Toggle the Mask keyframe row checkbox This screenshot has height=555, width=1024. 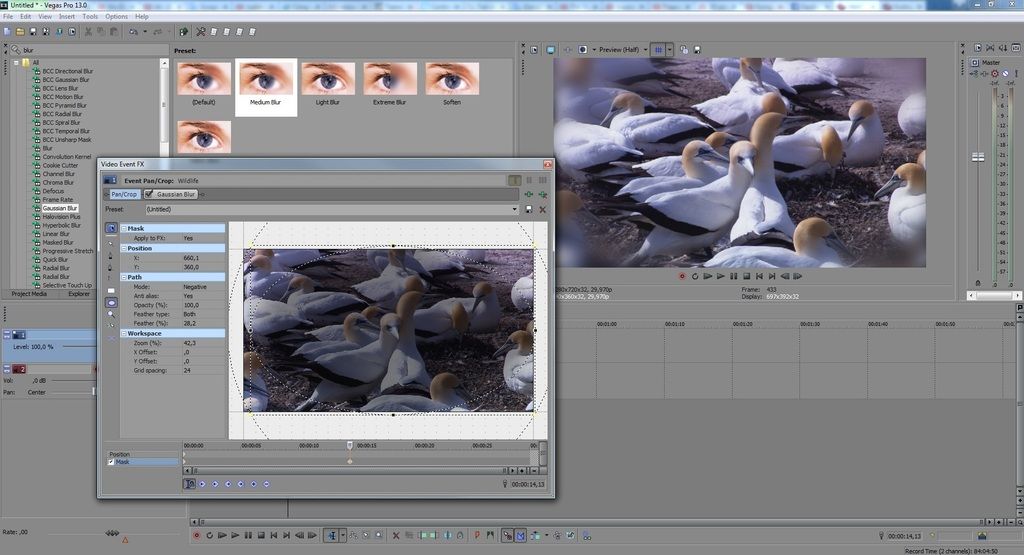pos(111,462)
